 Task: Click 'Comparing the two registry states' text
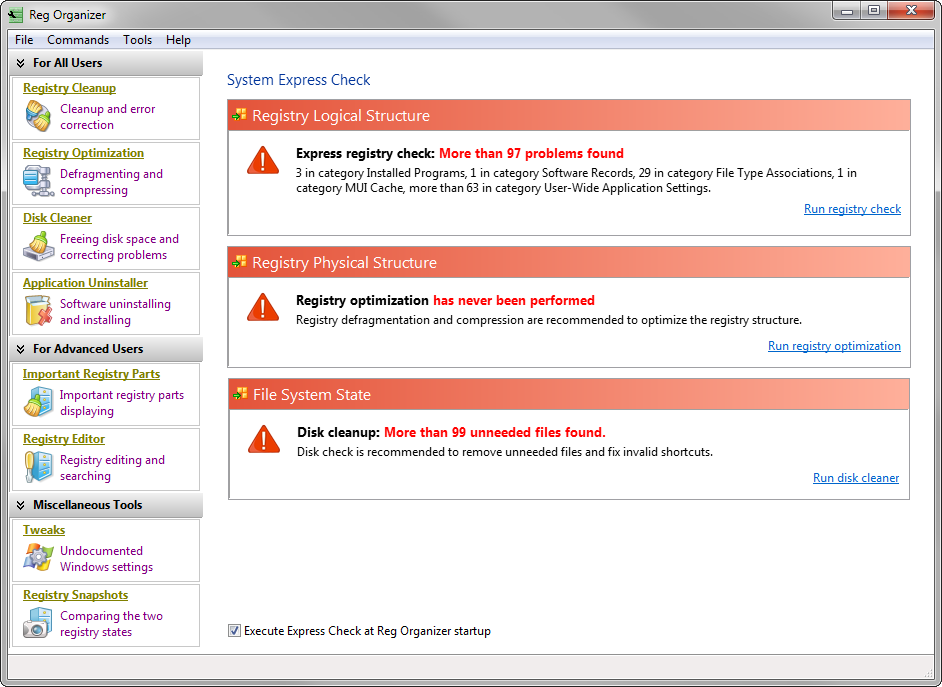(x=111, y=623)
